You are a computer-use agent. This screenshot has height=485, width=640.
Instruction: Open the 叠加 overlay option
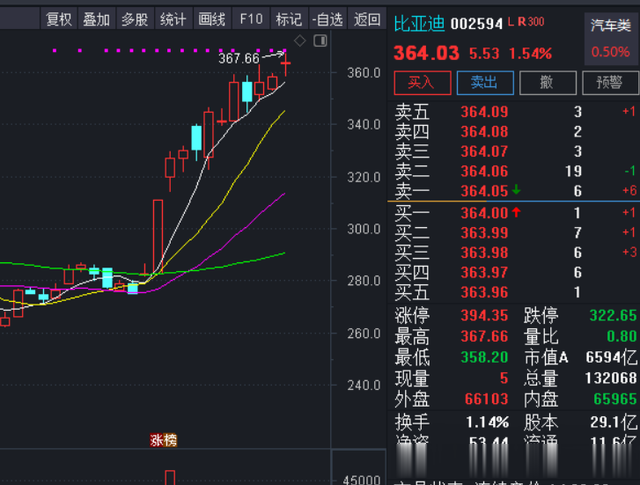tap(96, 19)
